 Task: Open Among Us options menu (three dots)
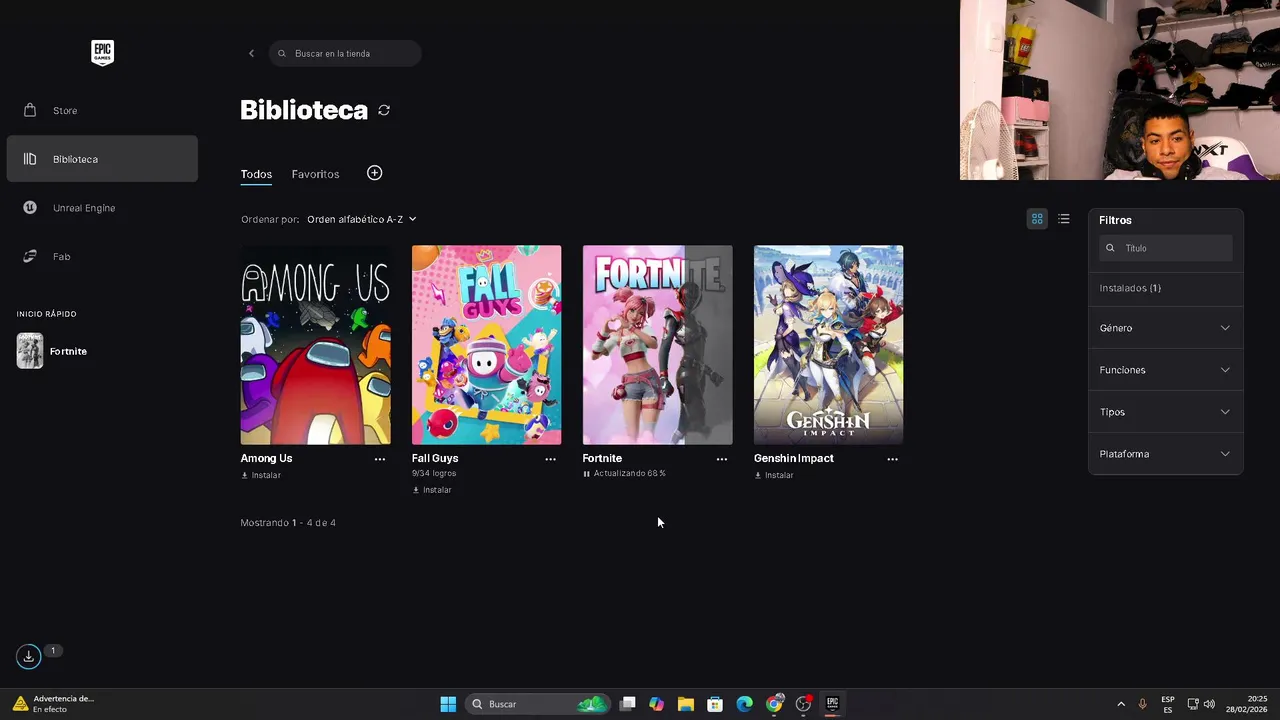click(x=380, y=459)
